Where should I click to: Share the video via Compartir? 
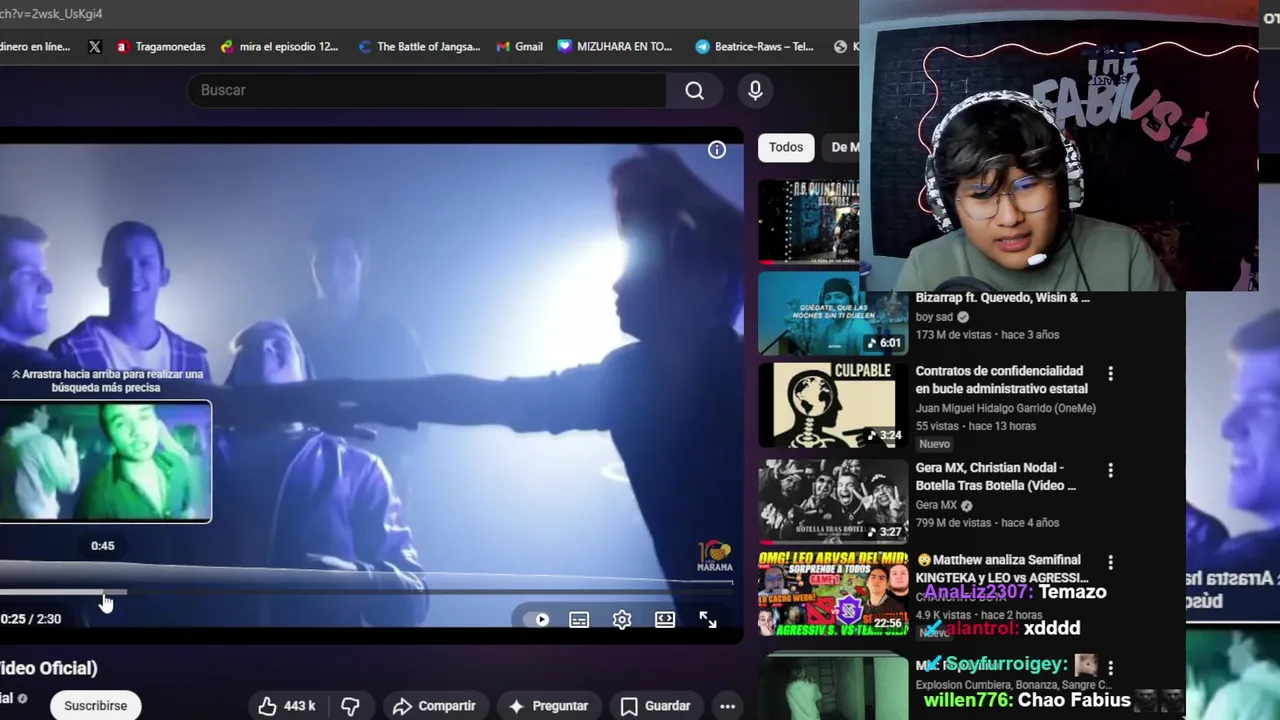434,706
